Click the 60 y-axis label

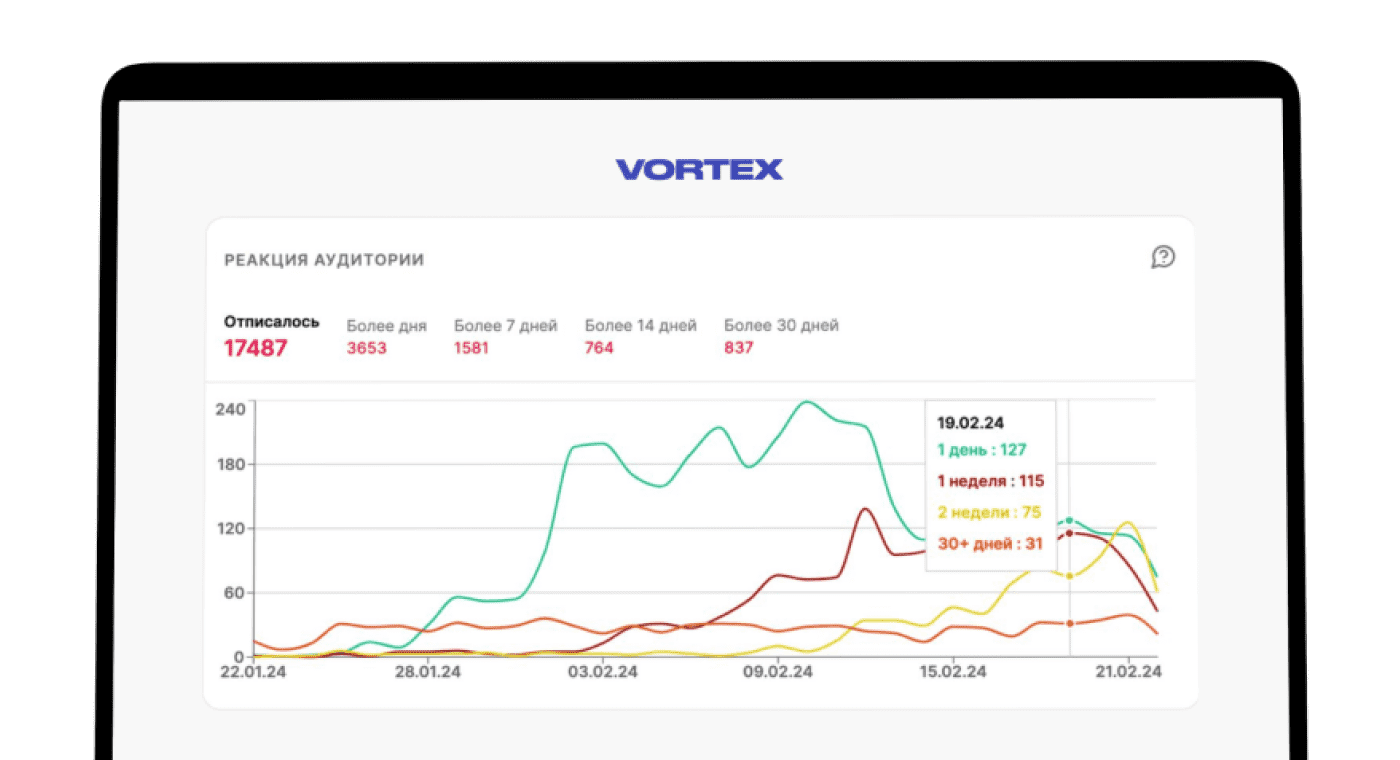point(236,593)
